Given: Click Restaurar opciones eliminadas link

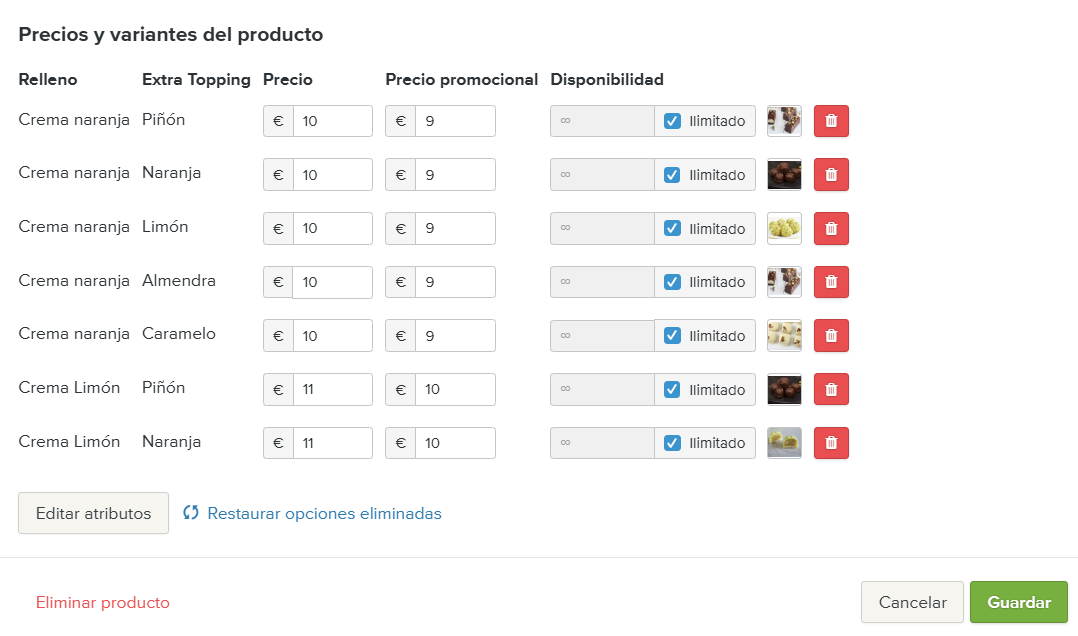Looking at the screenshot, I should tap(324, 513).
